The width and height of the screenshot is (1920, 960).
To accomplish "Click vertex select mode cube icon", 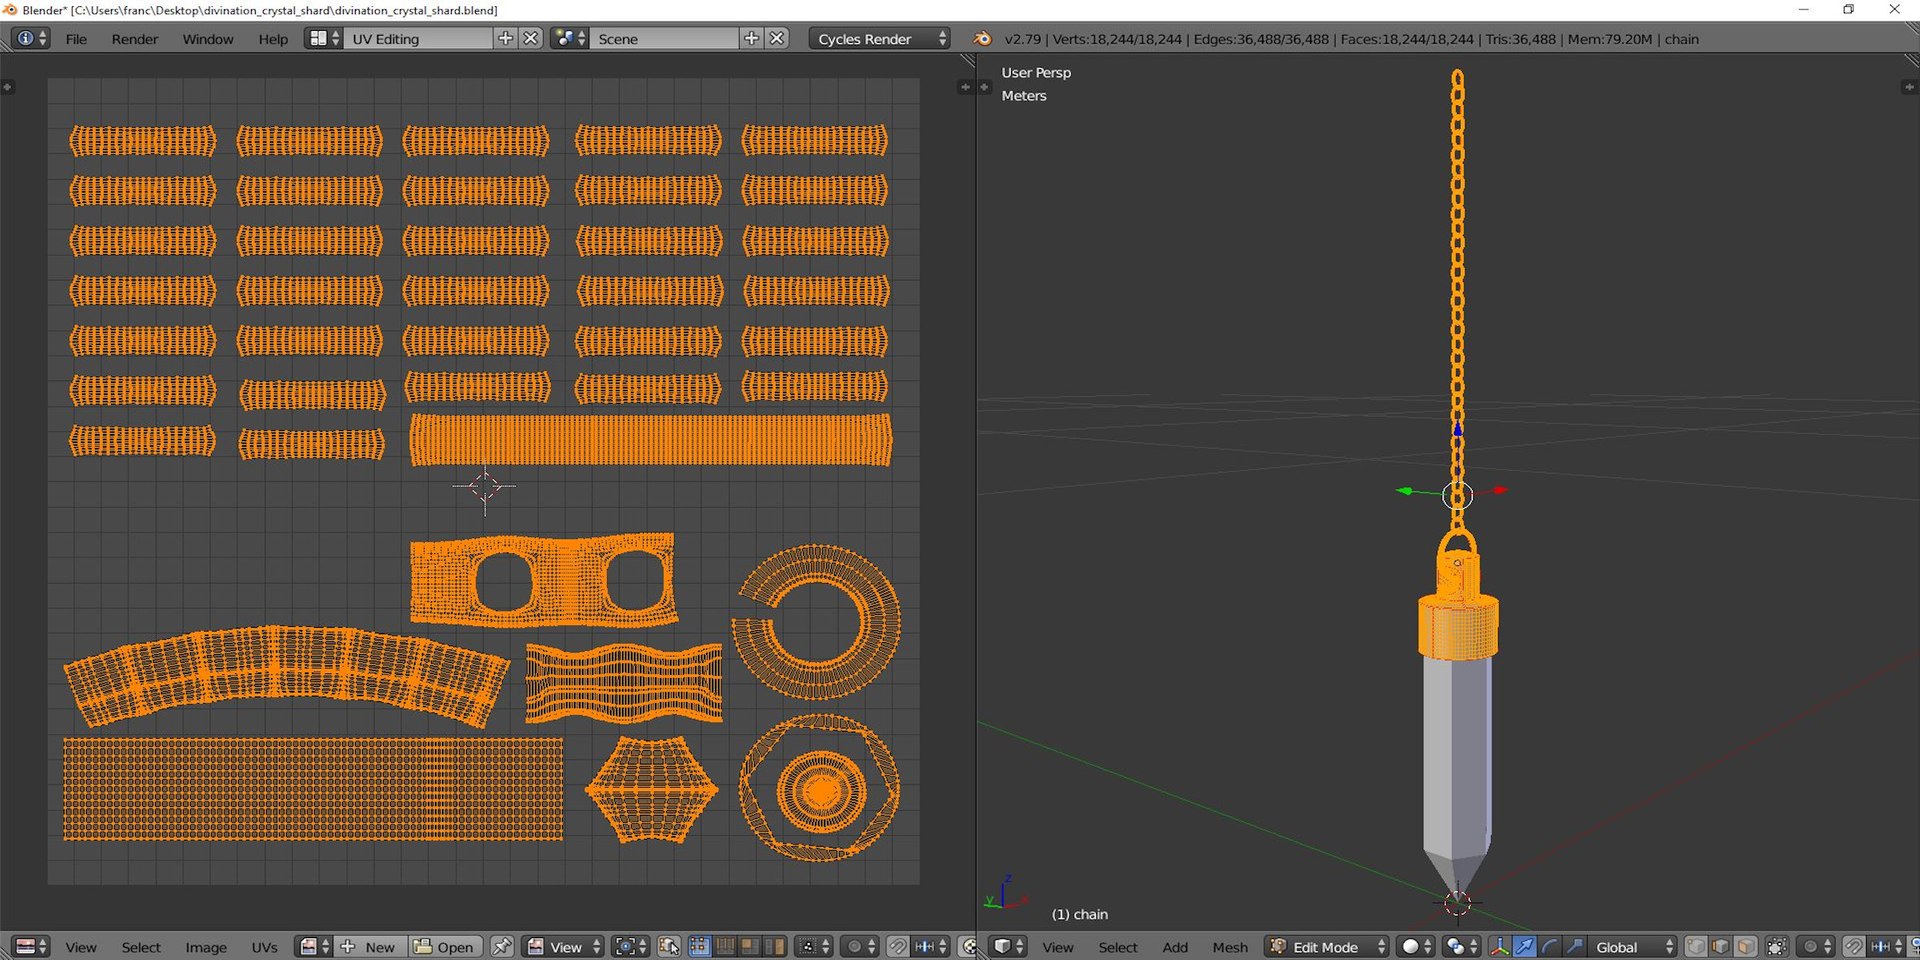I will (x=1696, y=947).
